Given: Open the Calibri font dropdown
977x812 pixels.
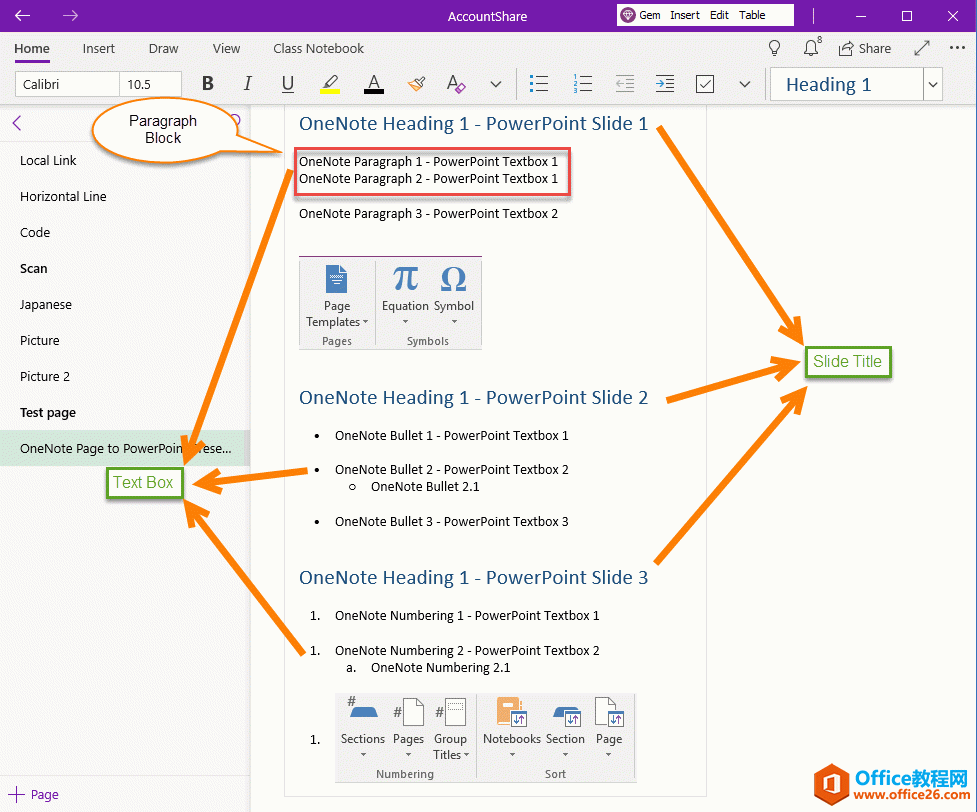Looking at the screenshot, I should click(x=67, y=84).
